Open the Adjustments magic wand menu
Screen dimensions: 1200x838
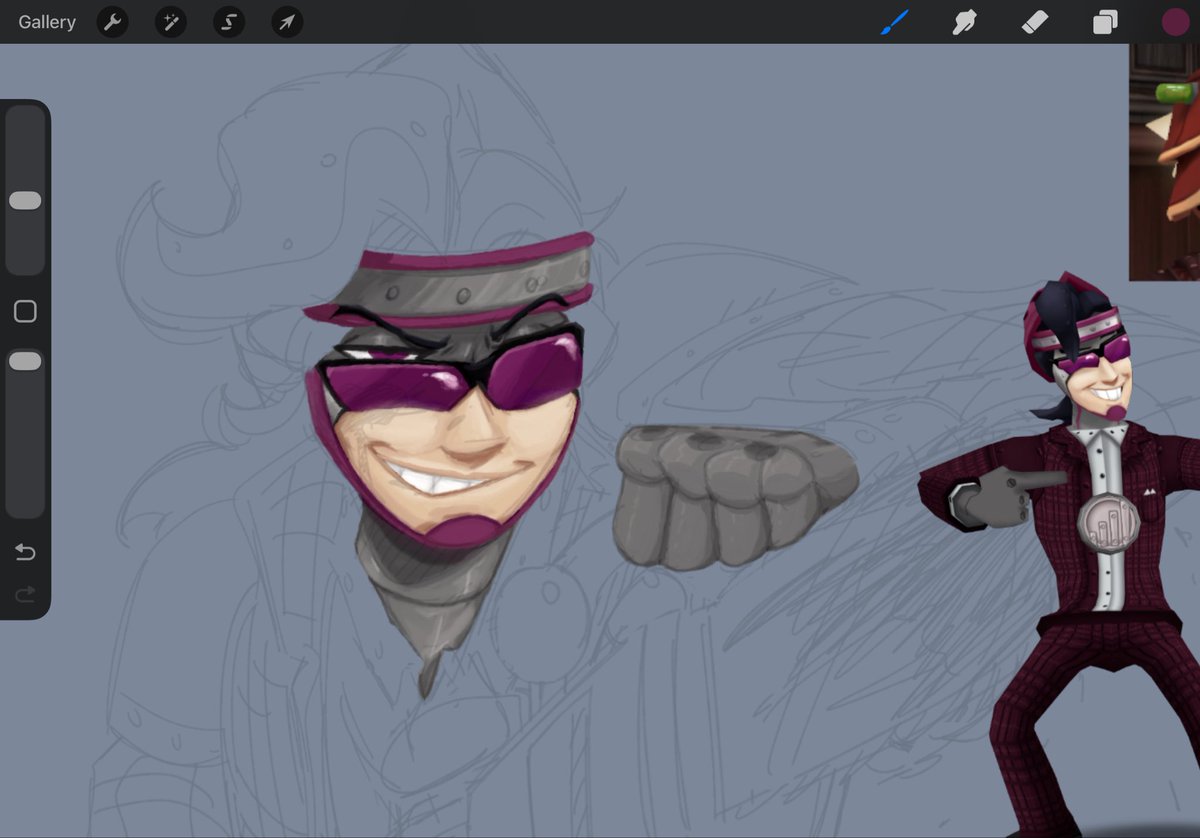pyautogui.click(x=170, y=21)
